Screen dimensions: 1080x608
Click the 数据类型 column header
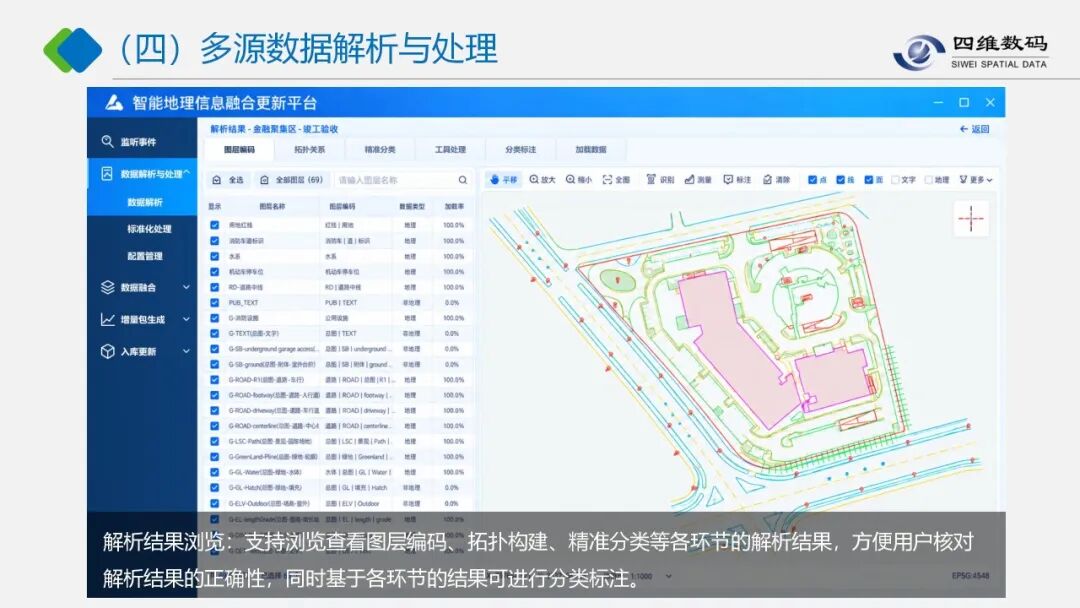[x=411, y=207]
